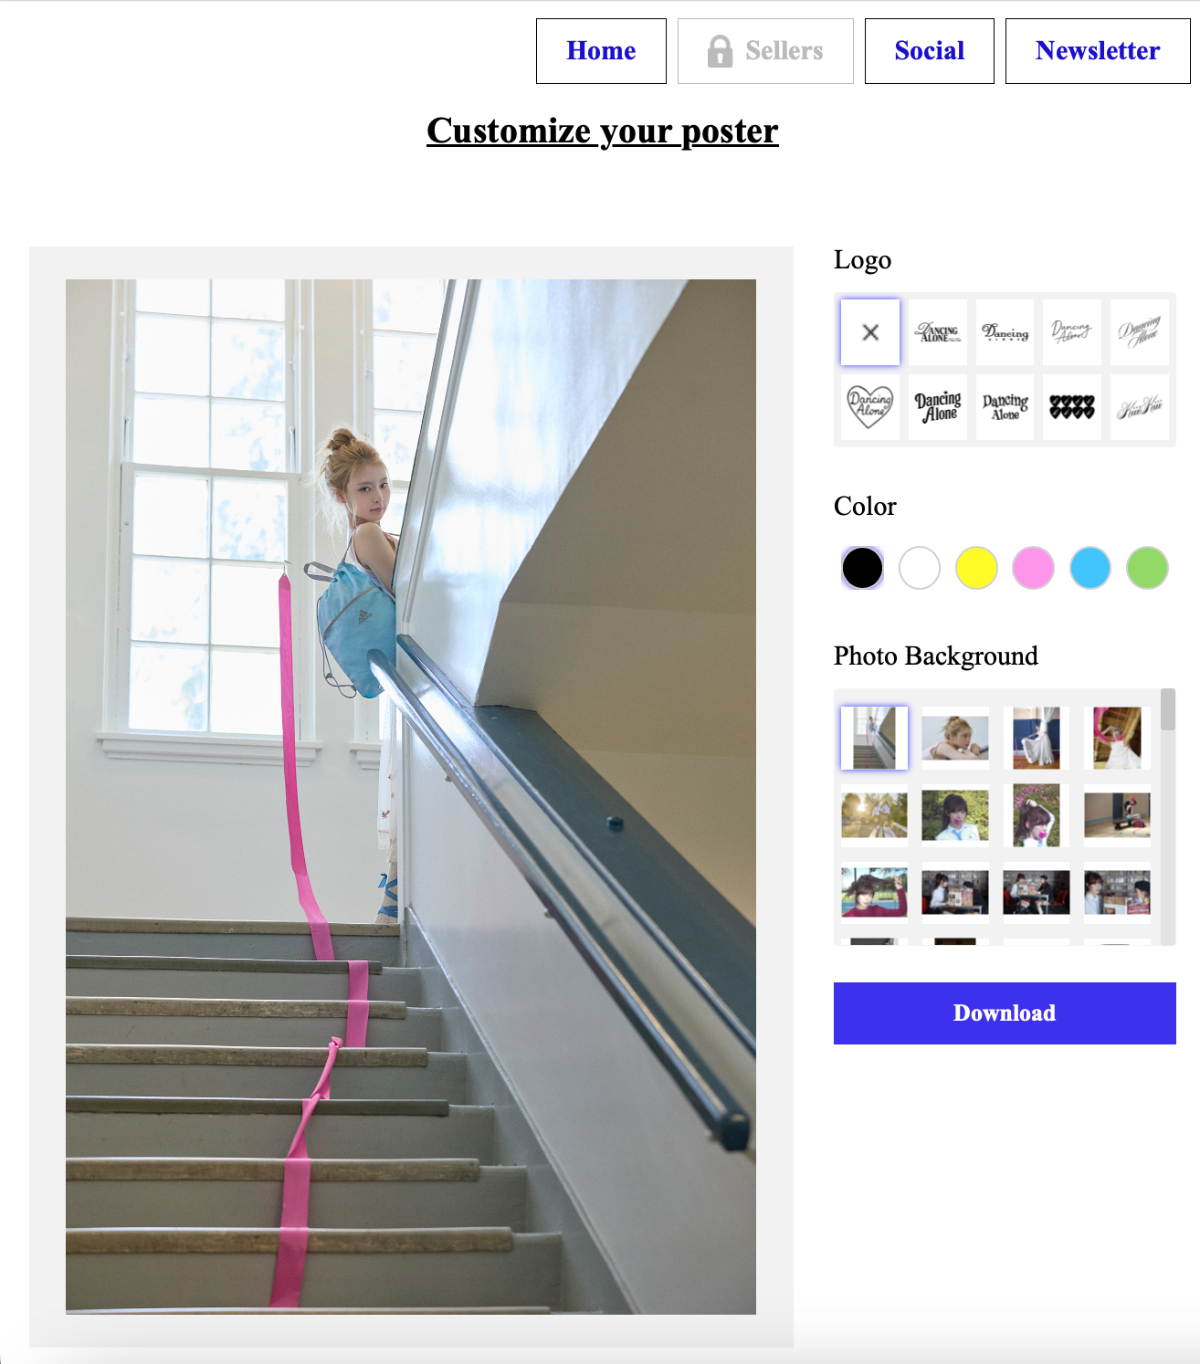The width and height of the screenshot is (1200, 1364).
Task: Click the locked Sellers padlock icon
Action: pos(719,51)
